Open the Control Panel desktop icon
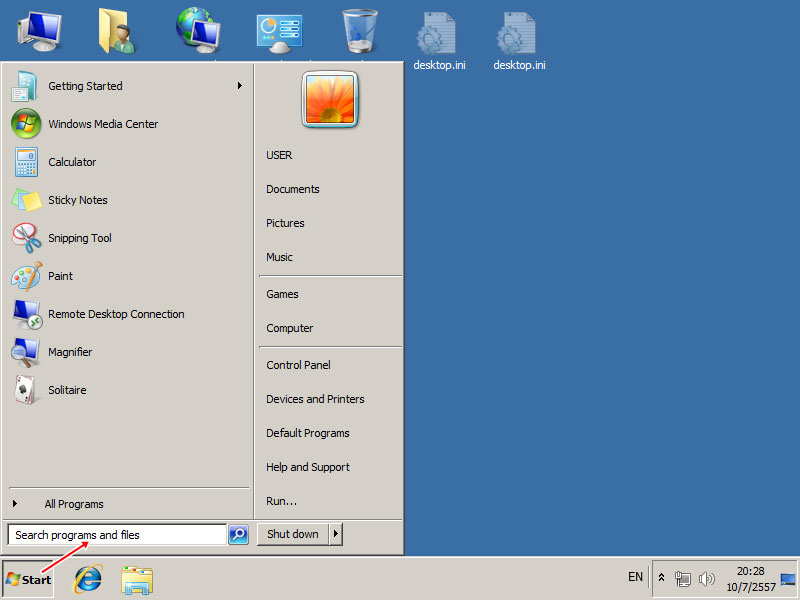 pyautogui.click(x=279, y=34)
